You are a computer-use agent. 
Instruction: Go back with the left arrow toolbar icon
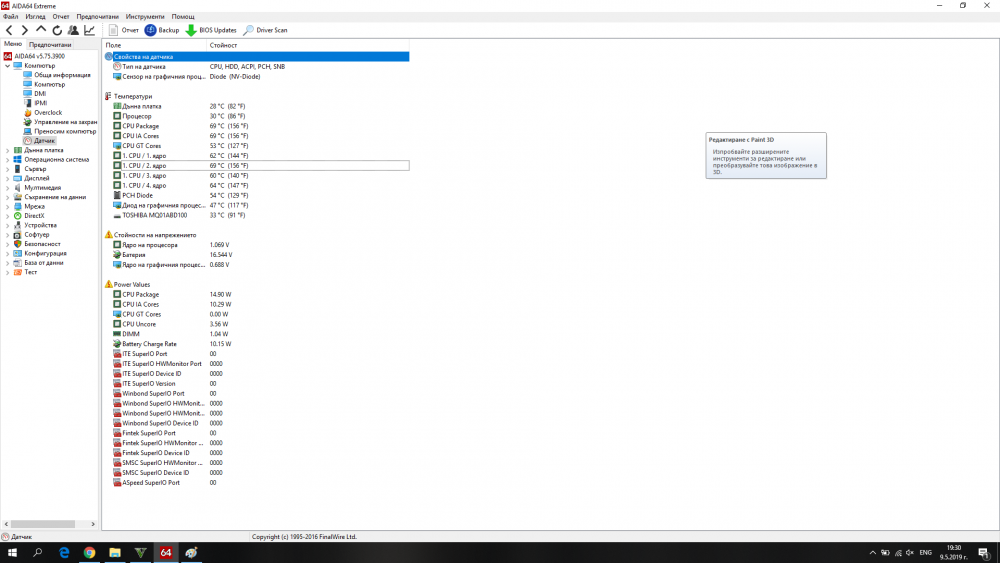click(9, 30)
